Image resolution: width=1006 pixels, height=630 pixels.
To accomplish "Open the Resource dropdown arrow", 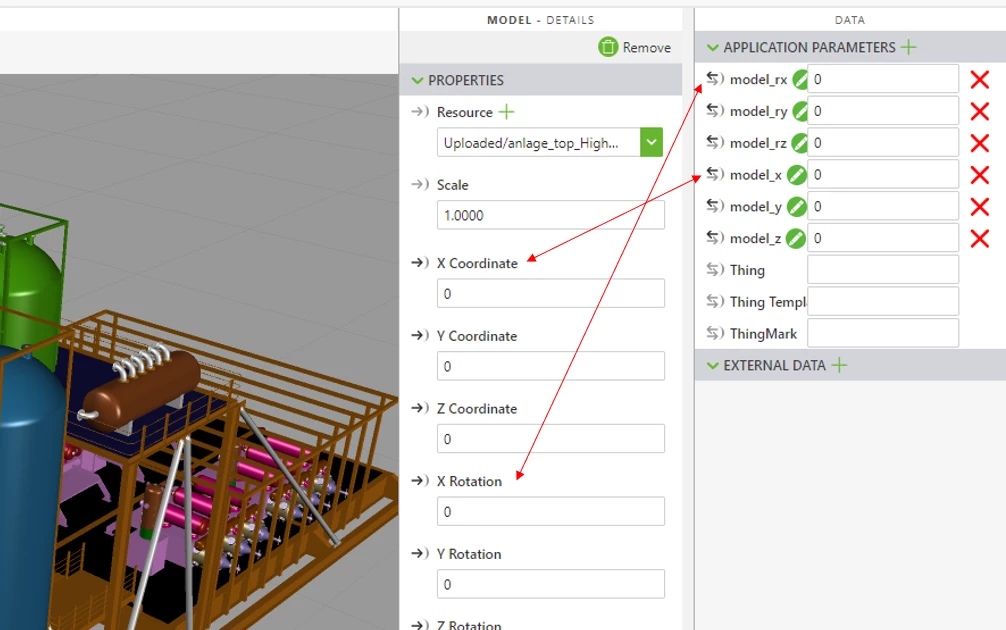I will pos(651,142).
